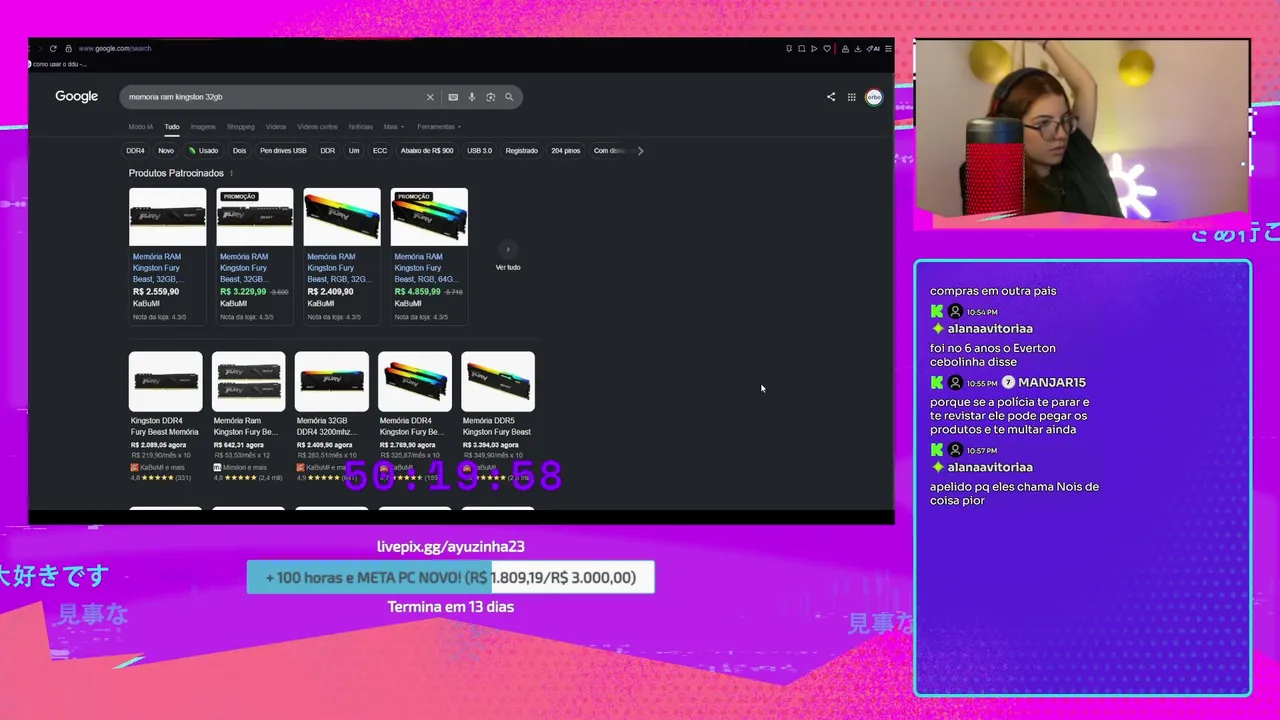Open the Vídeos curtos tab

click(317, 127)
